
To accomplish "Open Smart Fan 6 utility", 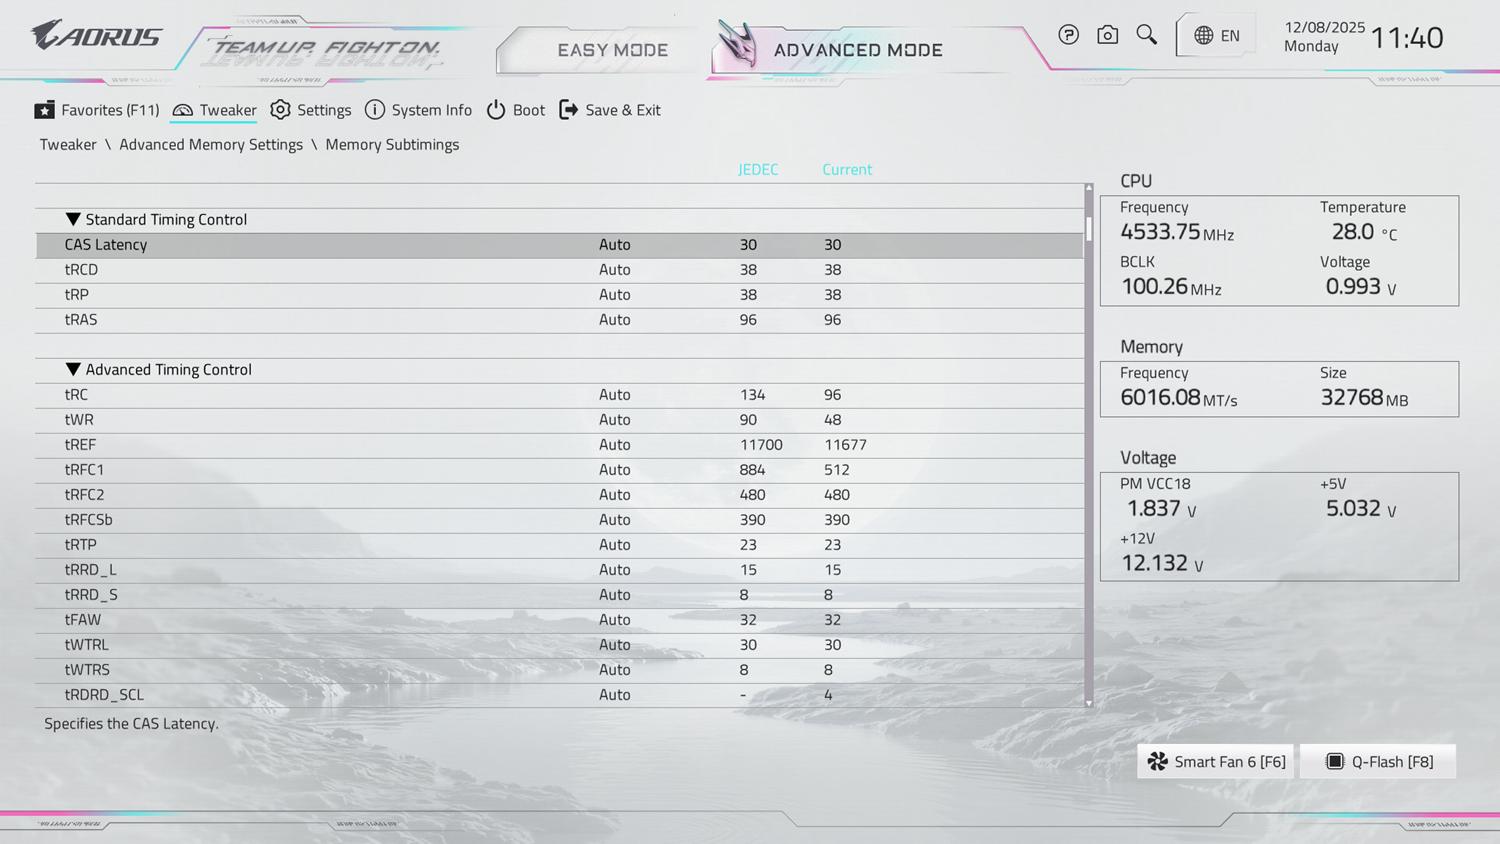I will (1216, 762).
